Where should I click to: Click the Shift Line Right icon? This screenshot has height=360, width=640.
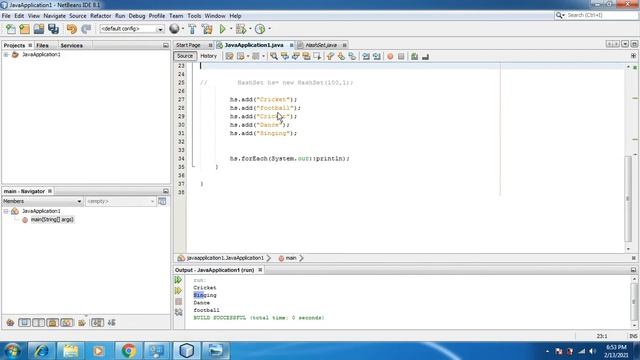(x=376, y=56)
